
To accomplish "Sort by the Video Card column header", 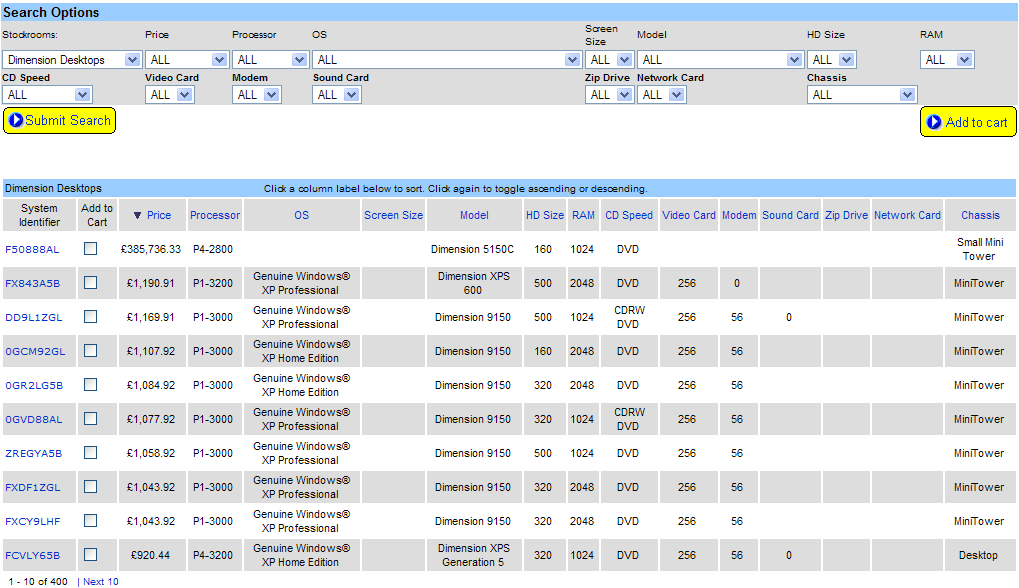I will 689,215.
